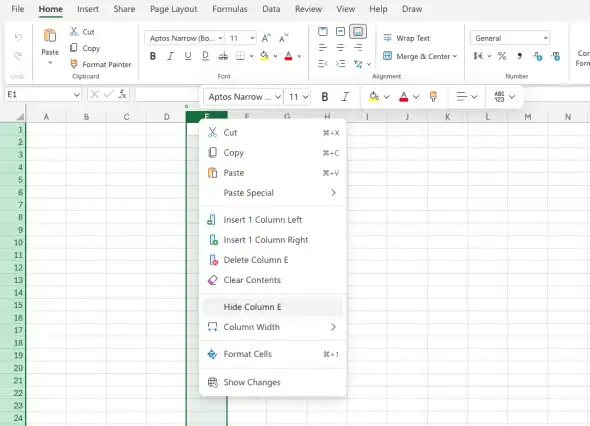This screenshot has height=426, width=590.
Task: Click the Undo arrow icon
Action: [x=18, y=37]
